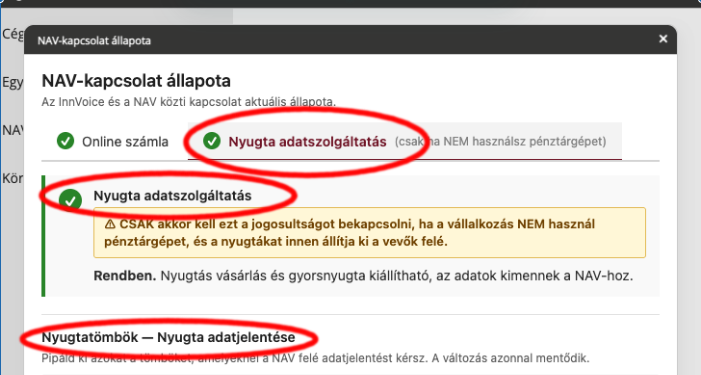Close the NAV-kapcsolat állapota dialog
Image resolution: width=701 pixels, height=375 pixels.
coord(663,39)
